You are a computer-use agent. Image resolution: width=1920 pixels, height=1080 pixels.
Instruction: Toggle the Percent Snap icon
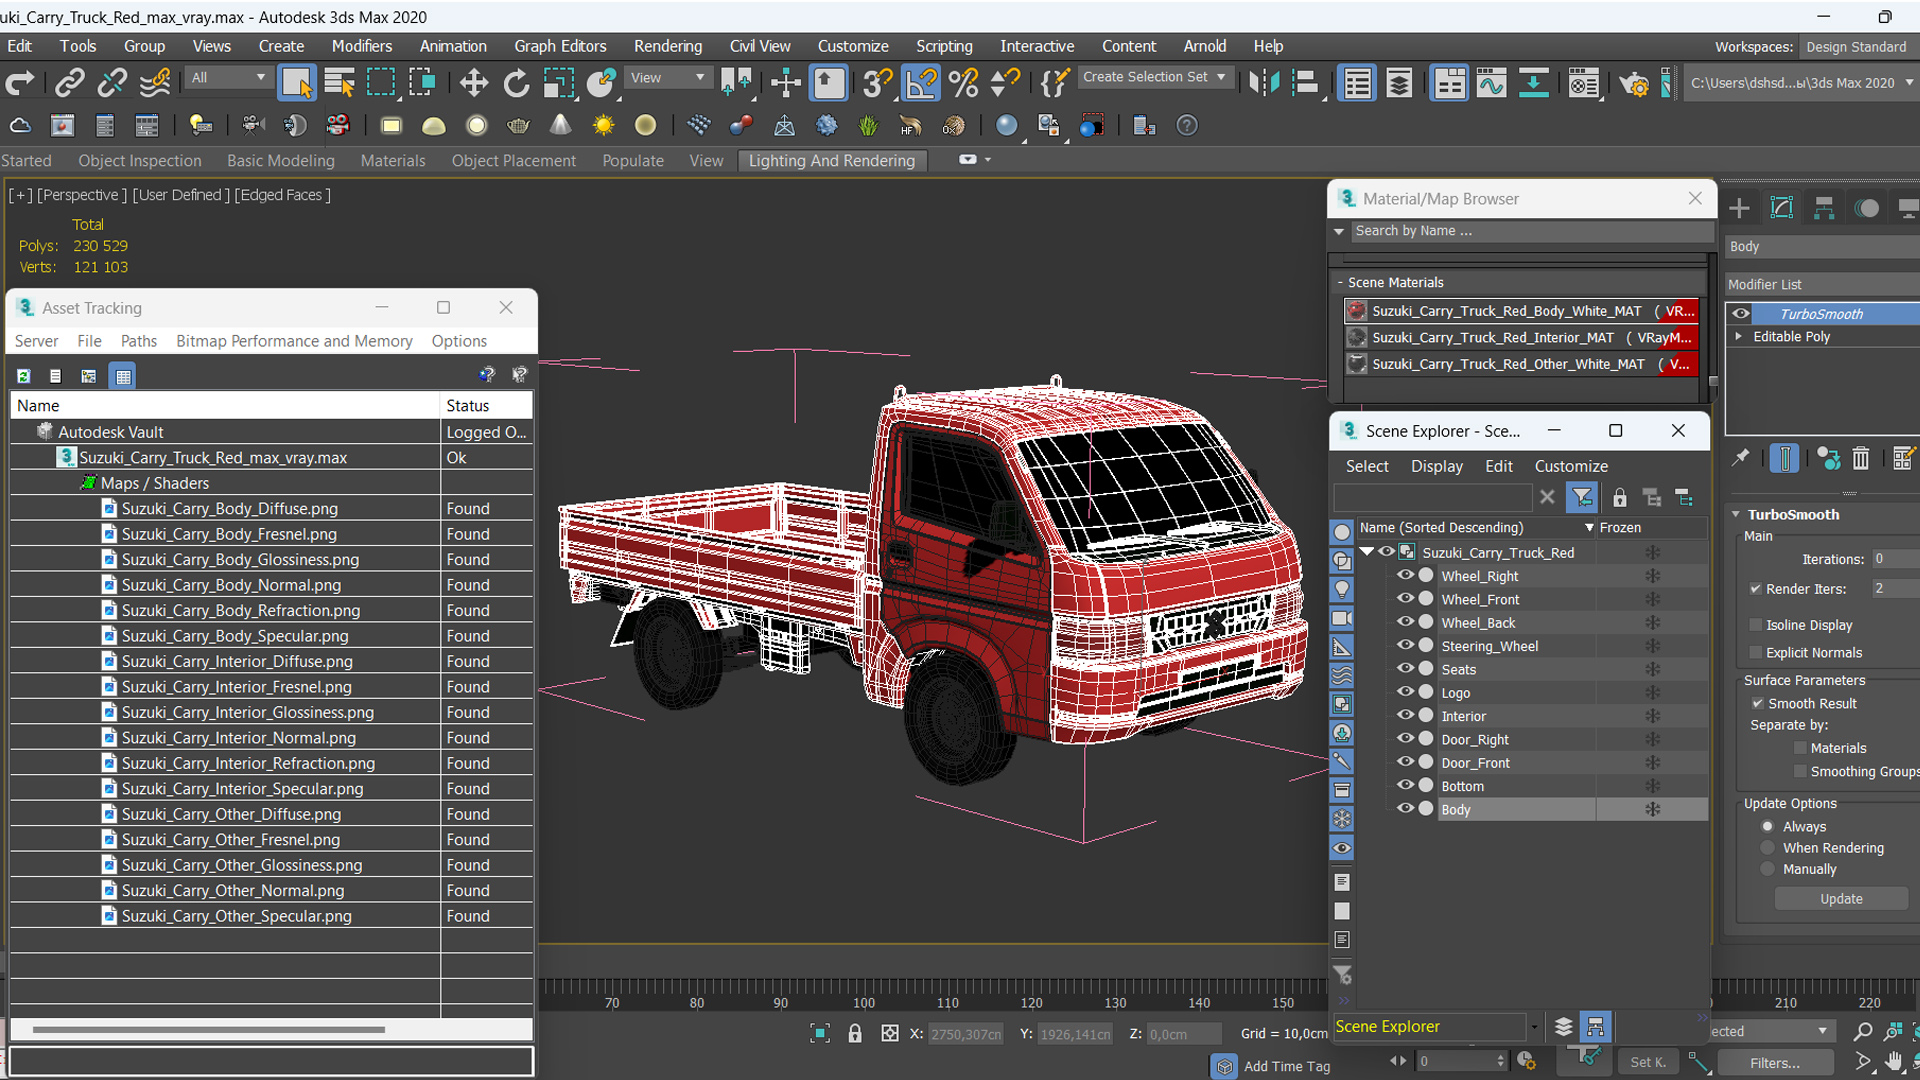963,83
